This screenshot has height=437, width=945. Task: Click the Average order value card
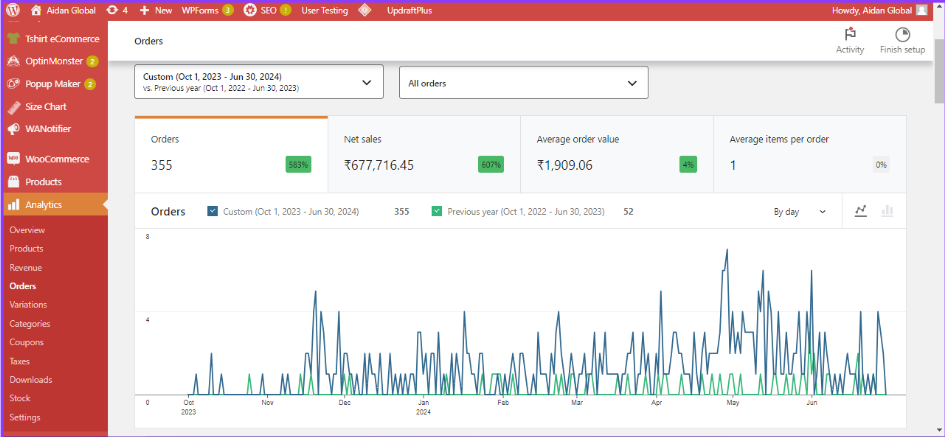(x=616, y=153)
